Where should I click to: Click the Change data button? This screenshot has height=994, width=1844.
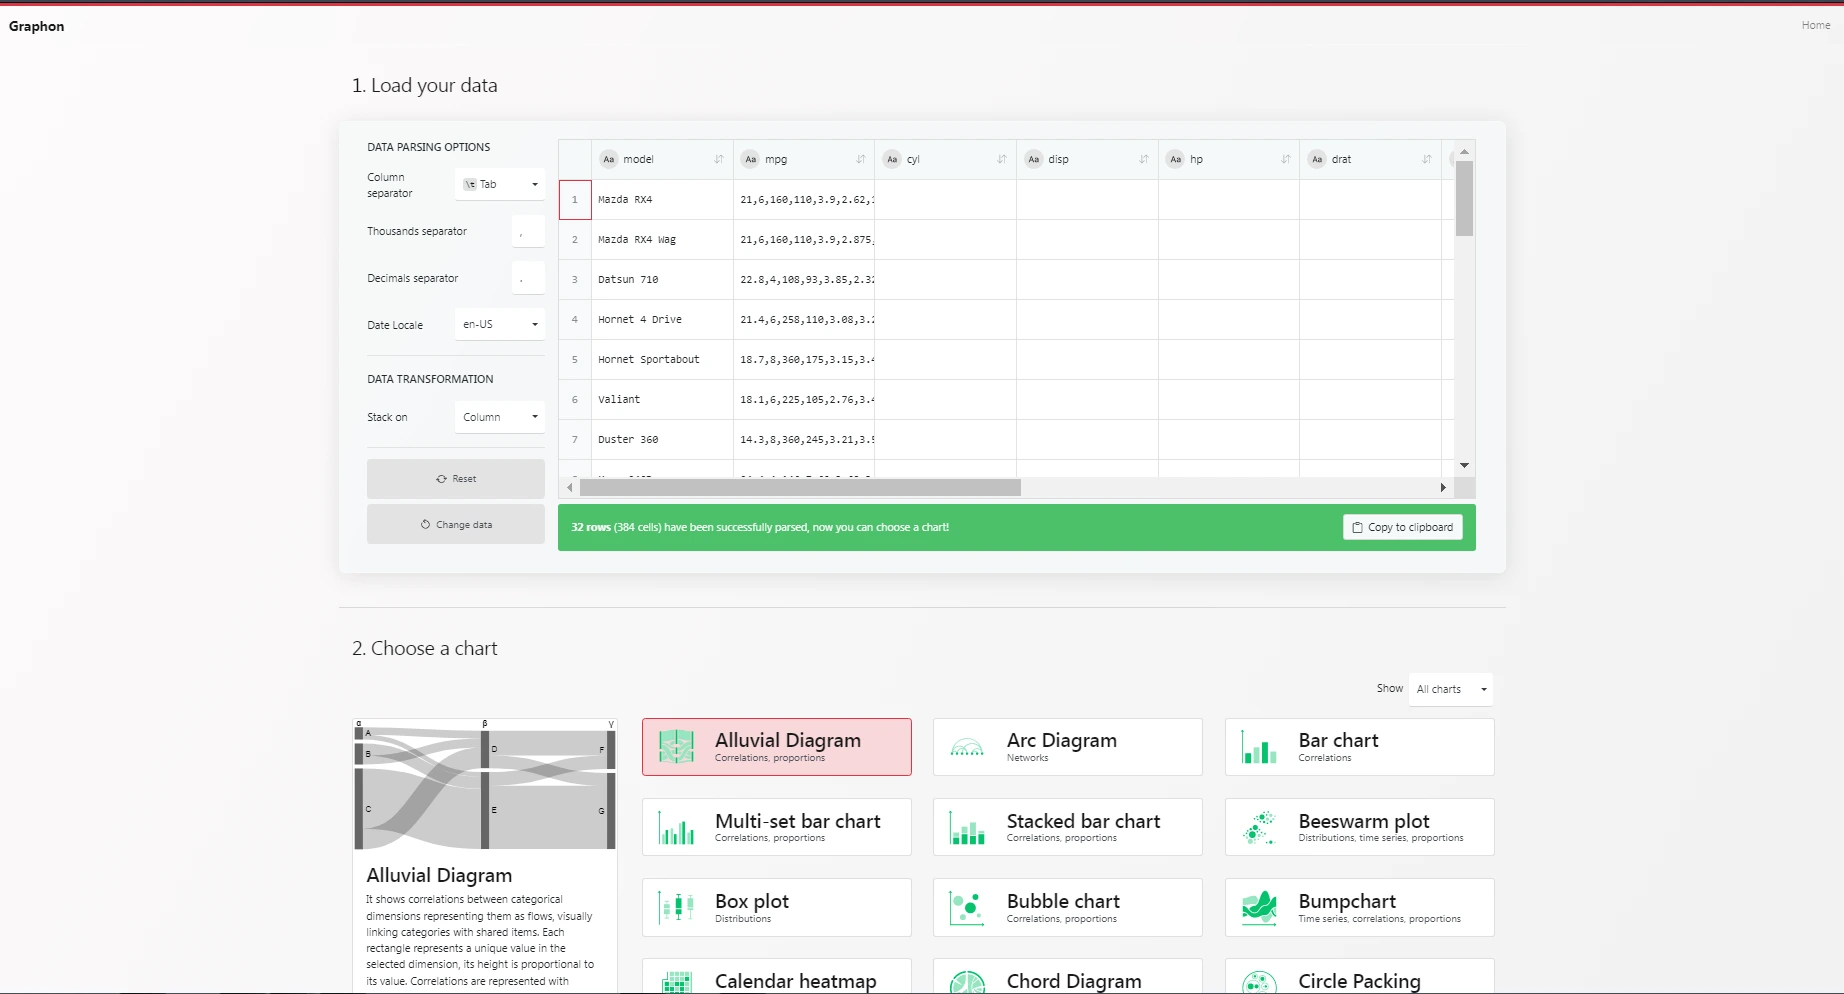click(x=456, y=524)
